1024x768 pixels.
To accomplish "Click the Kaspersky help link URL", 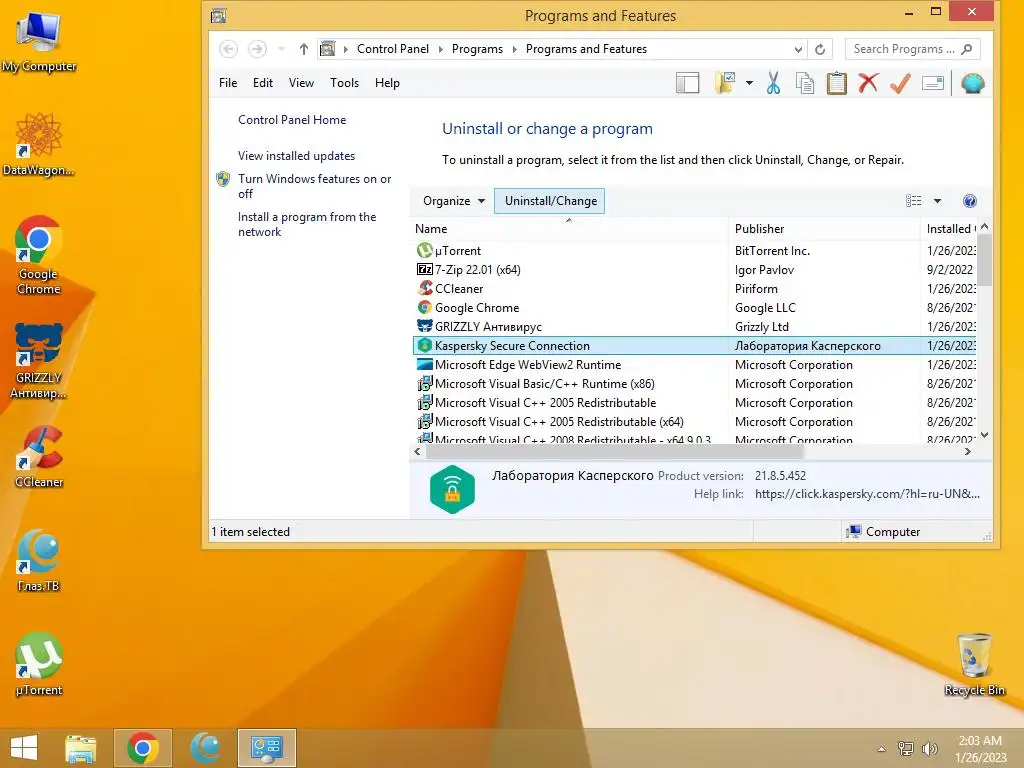I will pyautogui.click(x=867, y=494).
